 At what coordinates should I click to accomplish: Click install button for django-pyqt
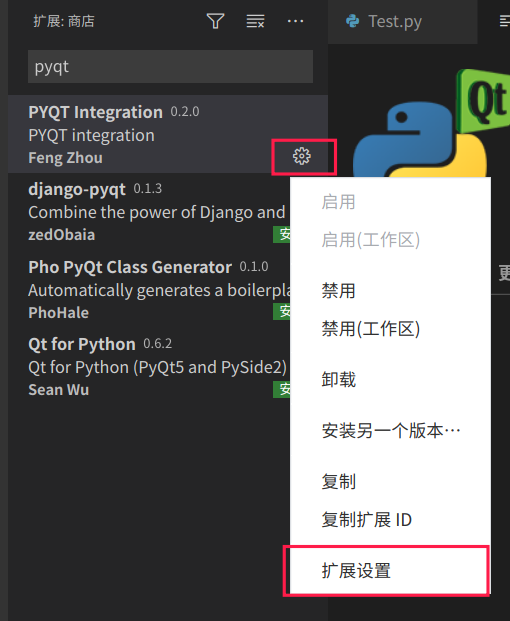coord(282,234)
